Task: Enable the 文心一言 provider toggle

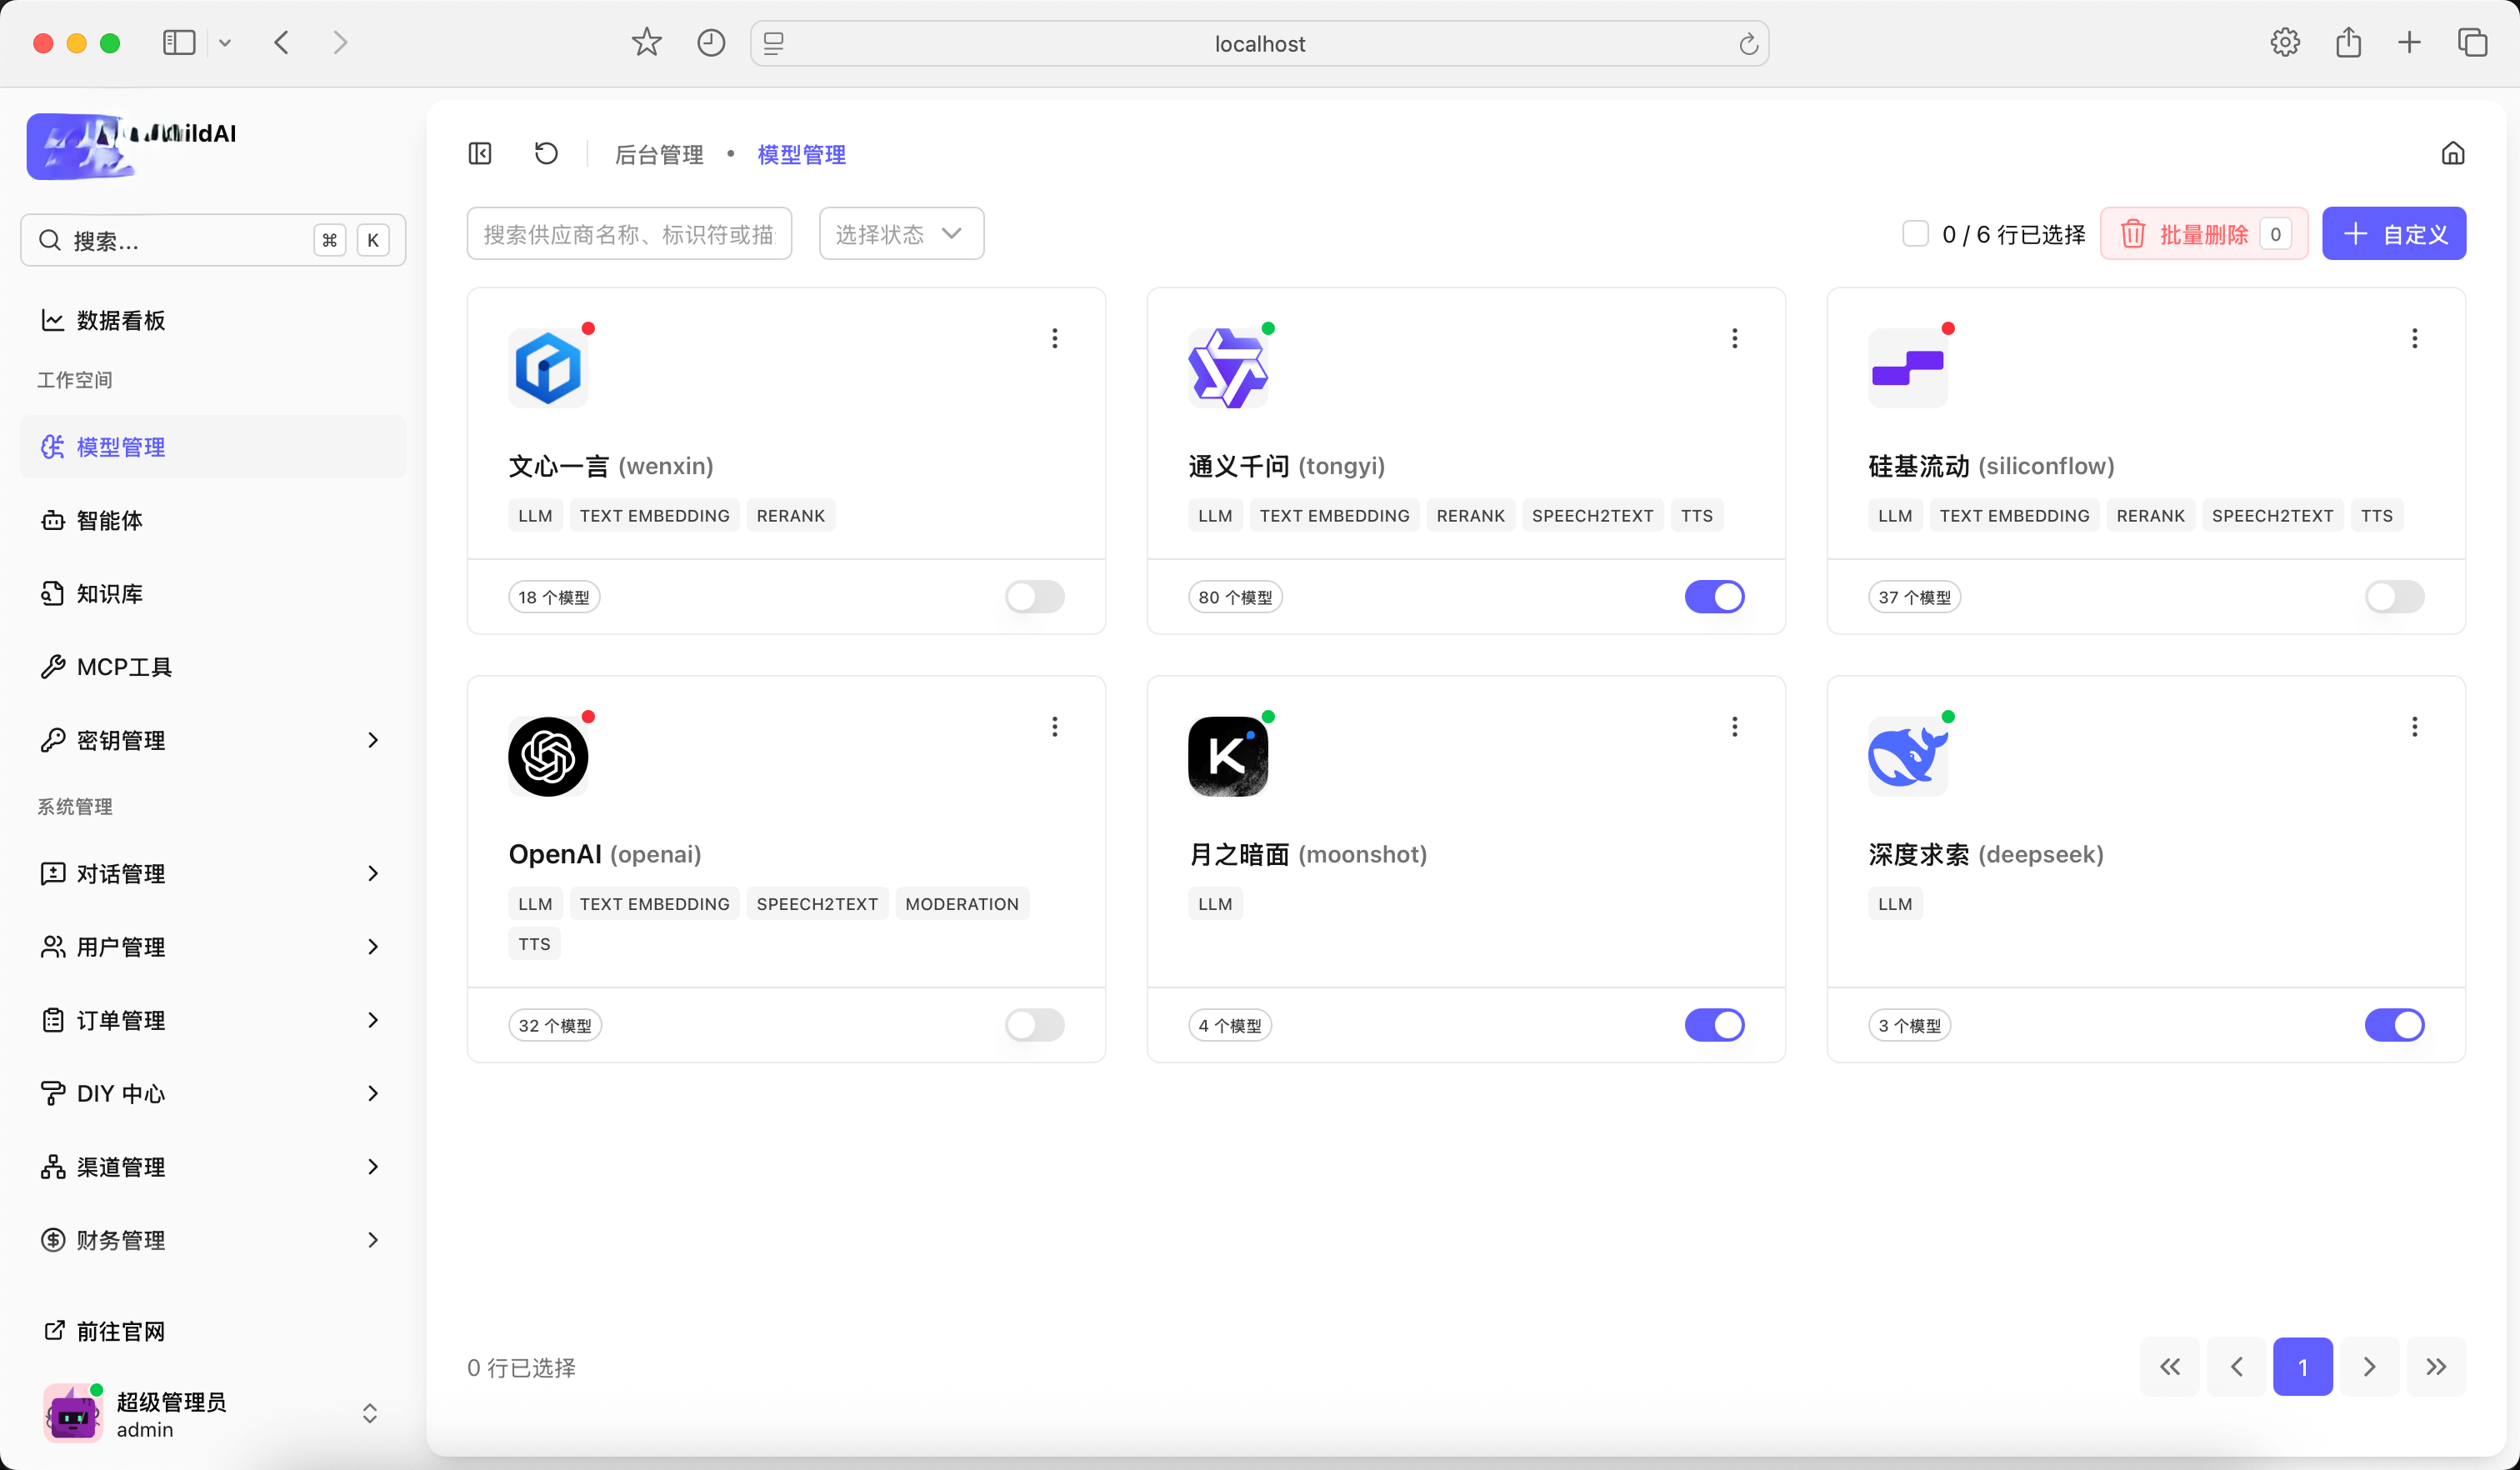Action: [x=1034, y=596]
